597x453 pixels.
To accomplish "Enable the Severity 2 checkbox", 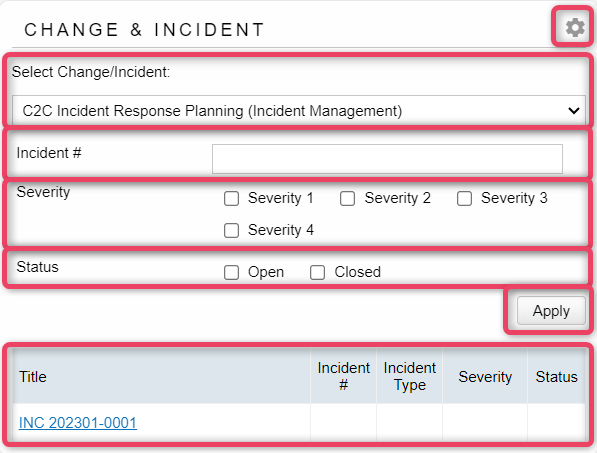I will tap(348, 198).
